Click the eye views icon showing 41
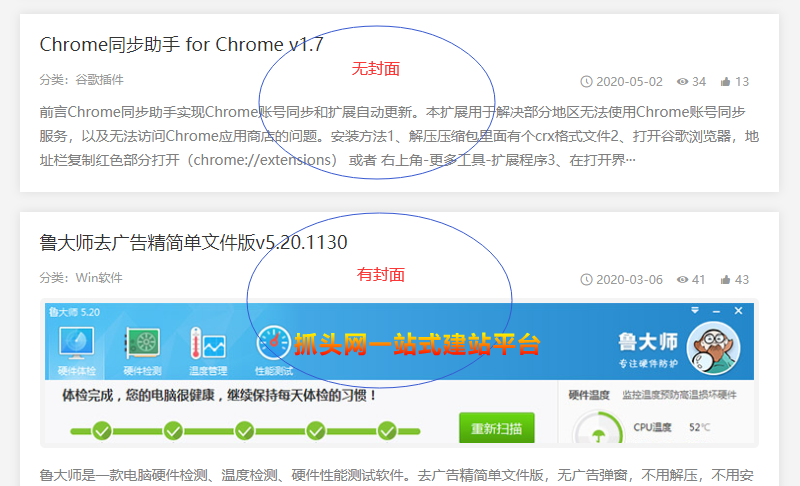This screenshot has width=800, height=486. (682, 279)
